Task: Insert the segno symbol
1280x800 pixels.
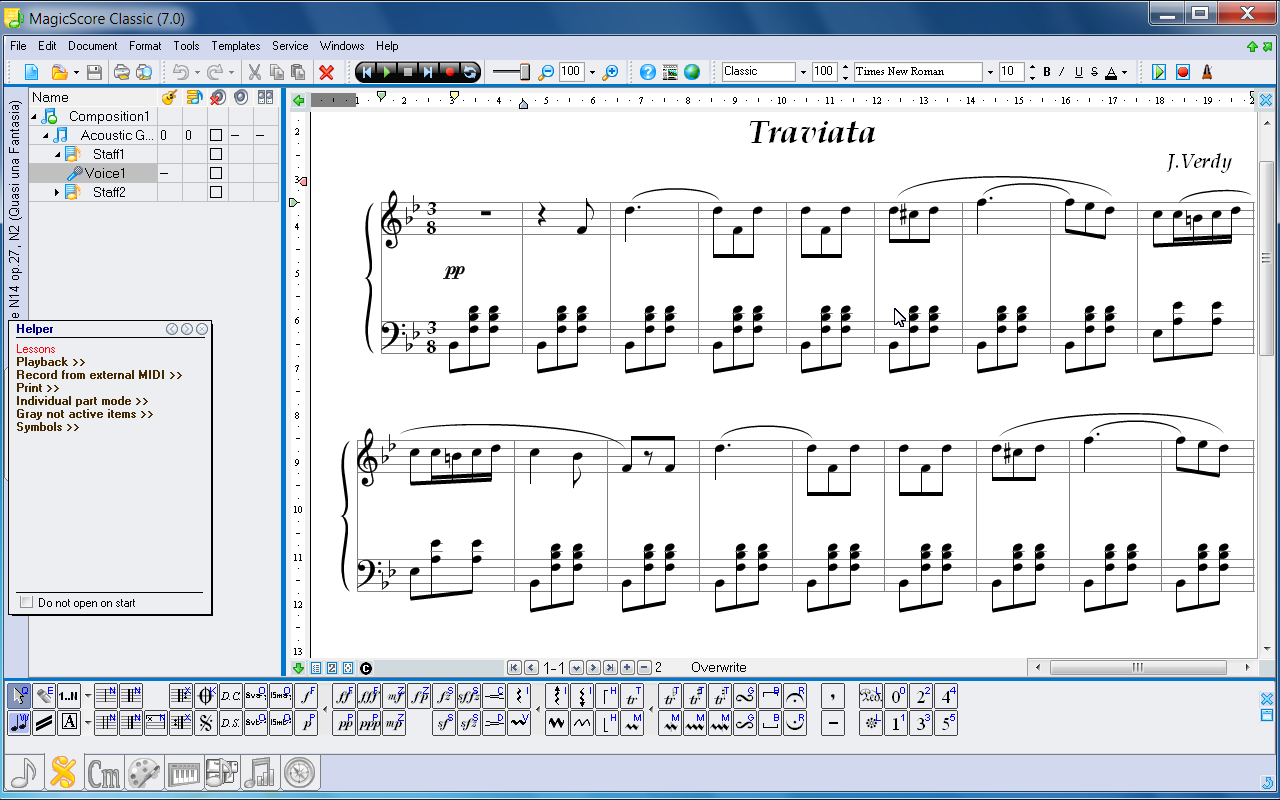Action: [x=206, y=723]
